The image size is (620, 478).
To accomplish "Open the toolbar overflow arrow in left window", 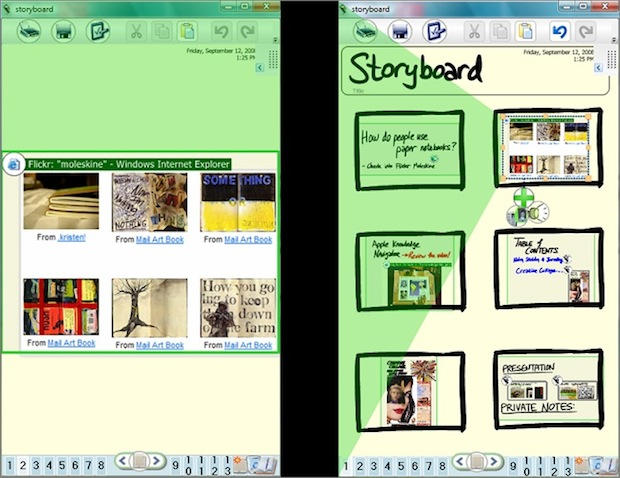I will 275,40.
